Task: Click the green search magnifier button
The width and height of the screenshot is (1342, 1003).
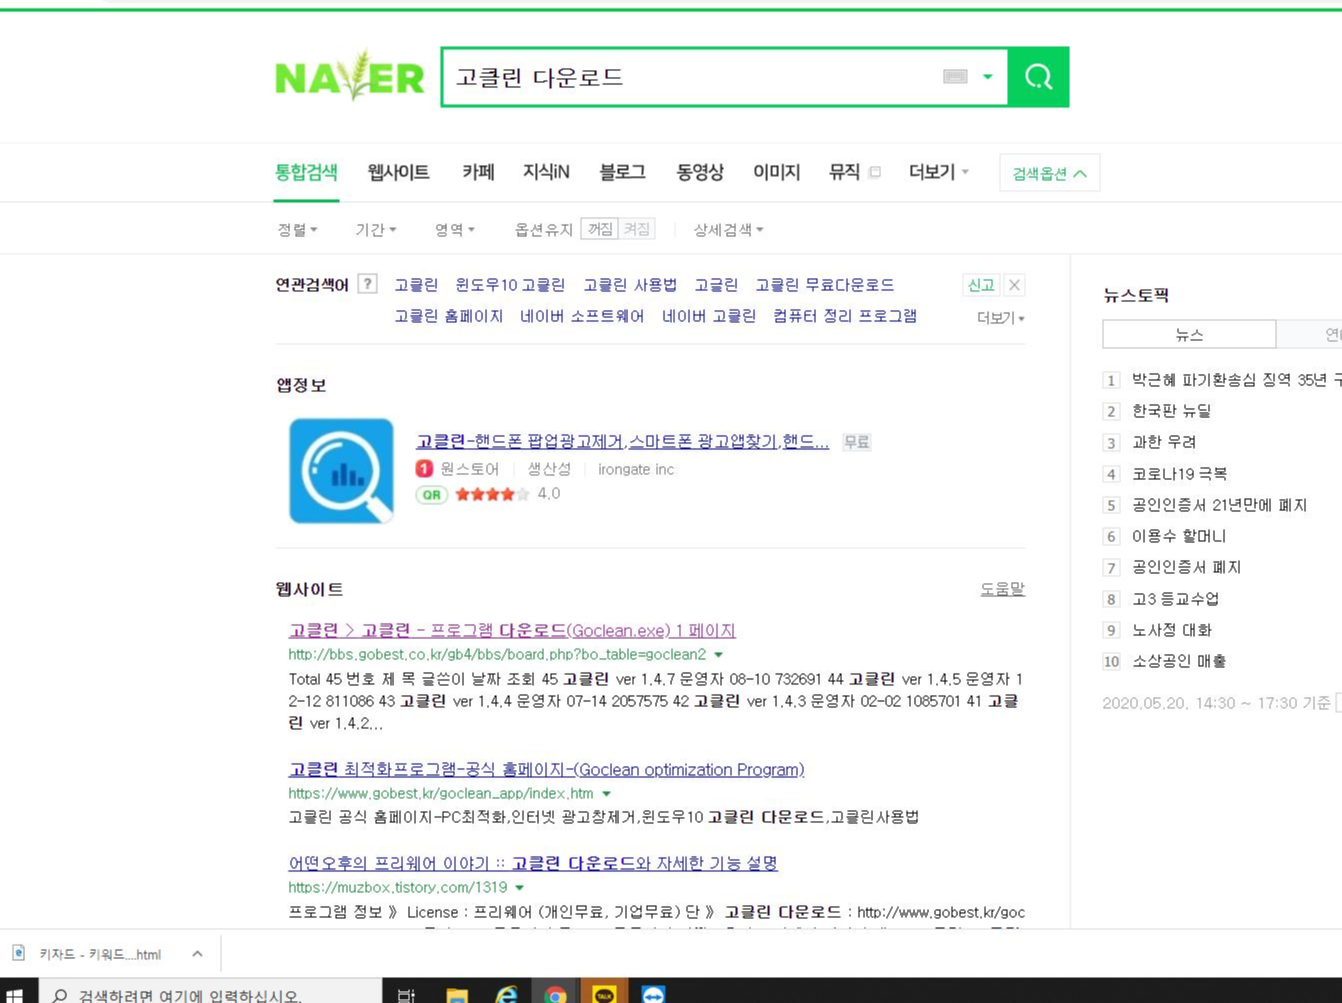Action: click(1038, 77)
